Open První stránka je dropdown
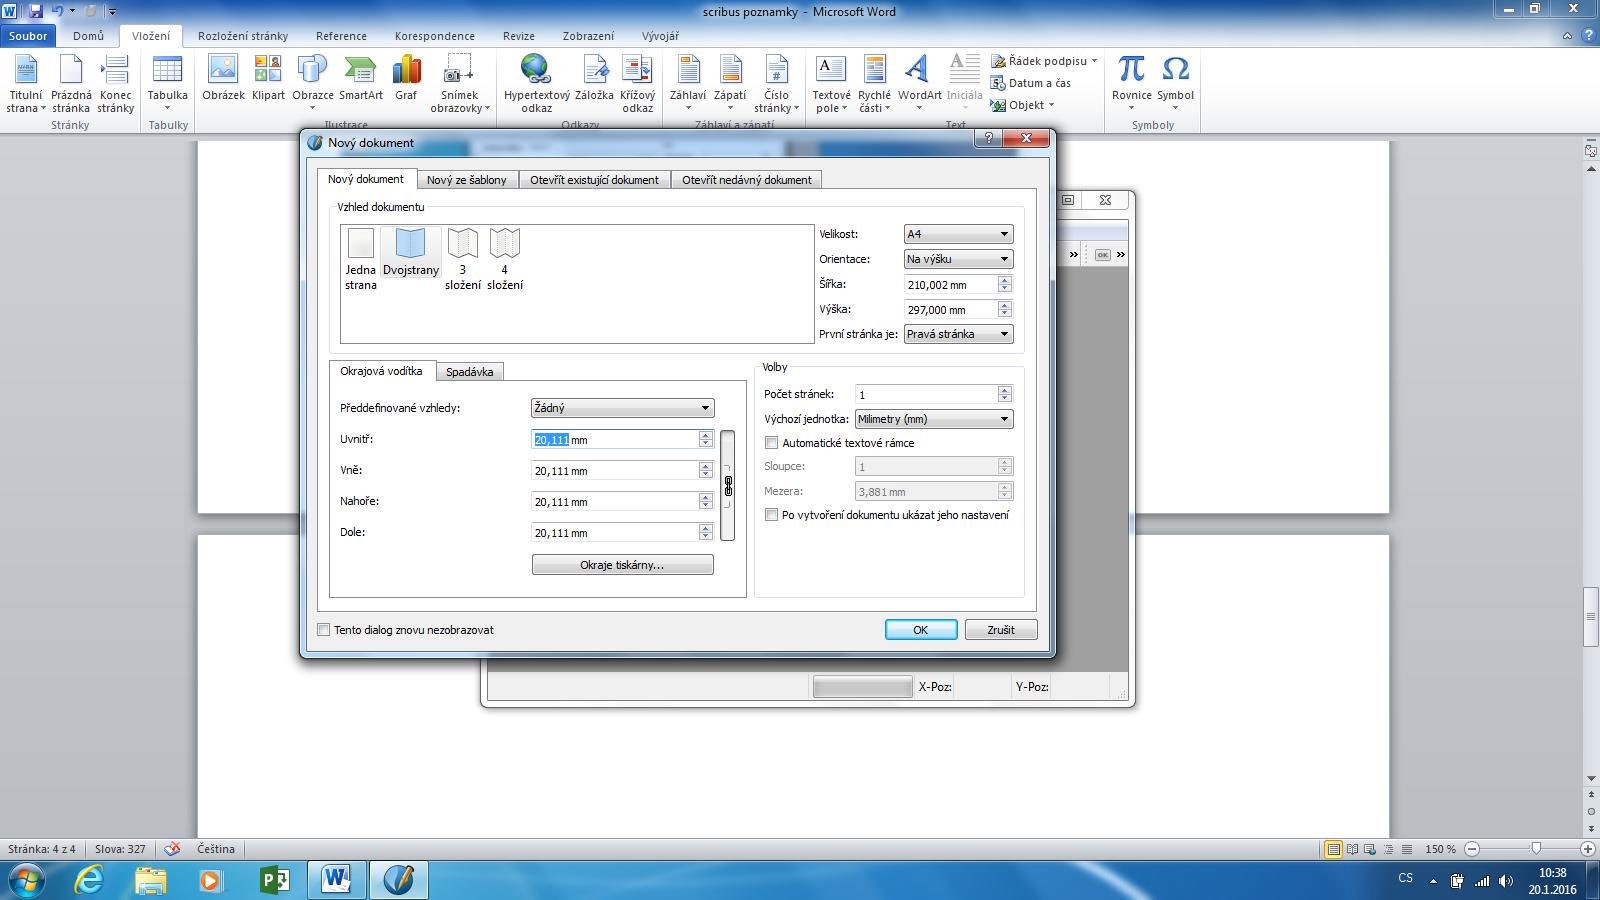Screen dimensions: 1600x900 coord(958,334)
